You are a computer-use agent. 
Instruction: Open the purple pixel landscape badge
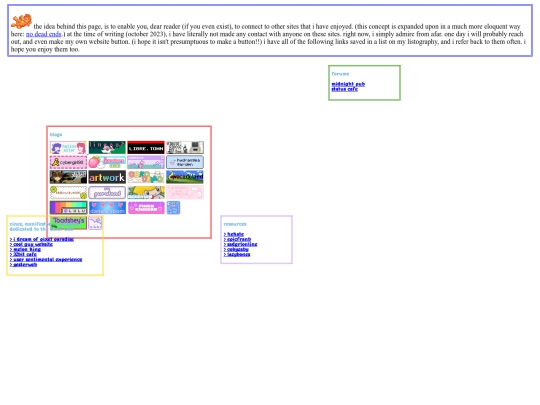pyautogui.click(x=146, y=162)
